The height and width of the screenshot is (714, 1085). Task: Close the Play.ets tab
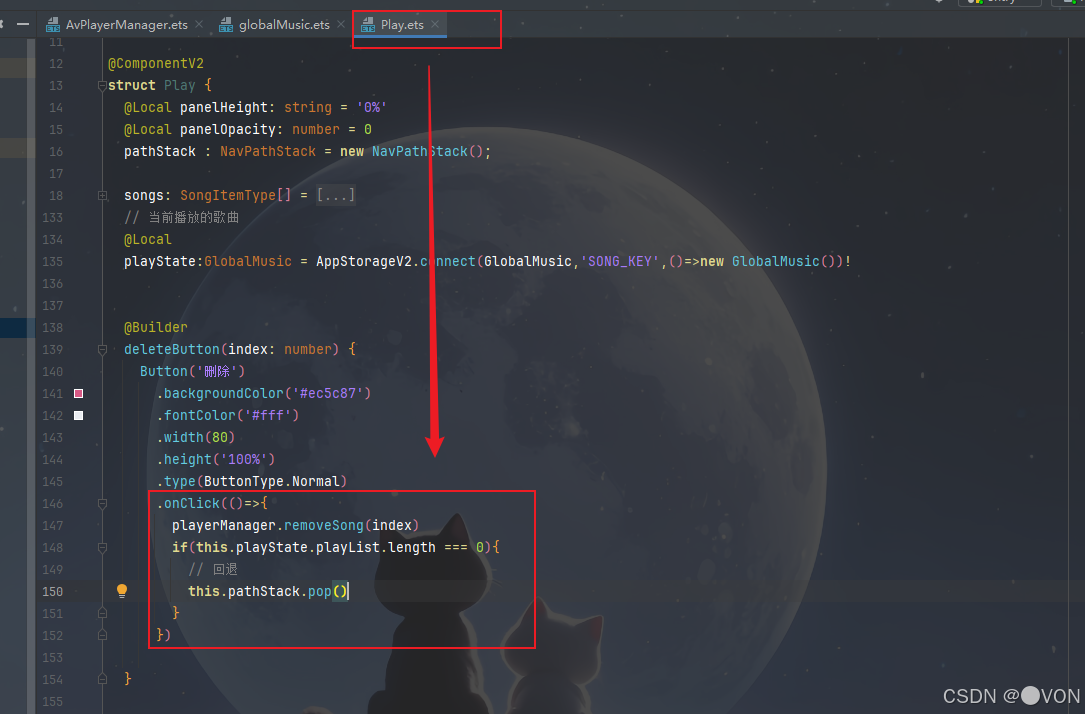pos(435,24)
